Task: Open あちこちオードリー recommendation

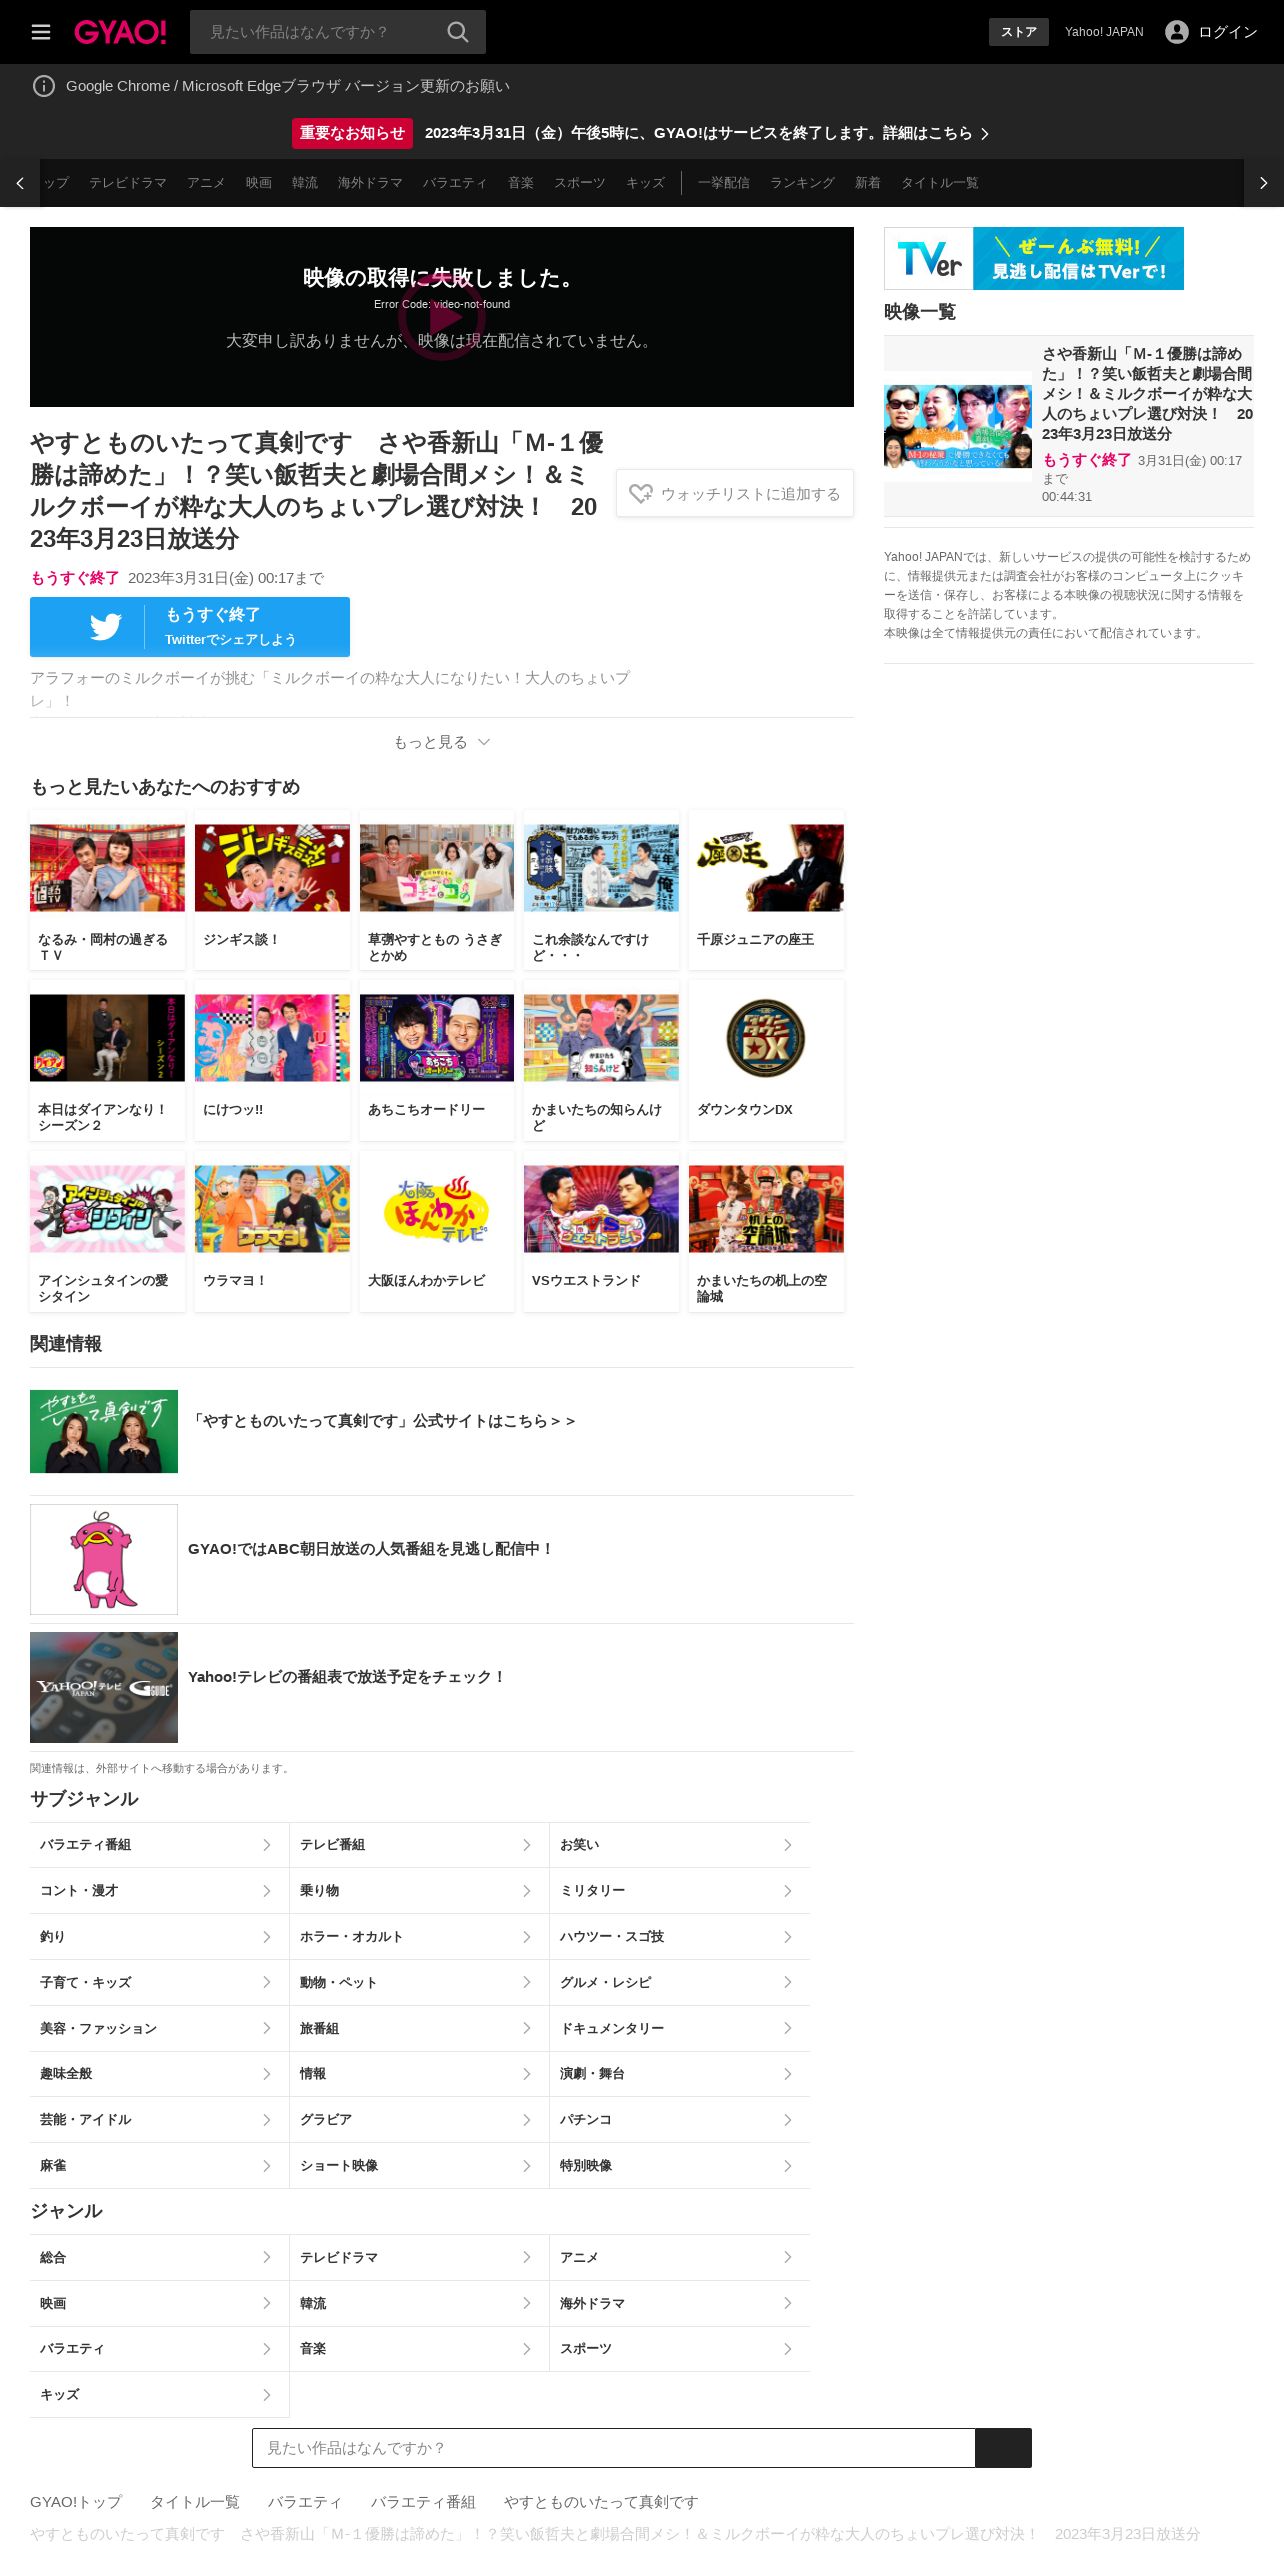Action: [437, 1060]
